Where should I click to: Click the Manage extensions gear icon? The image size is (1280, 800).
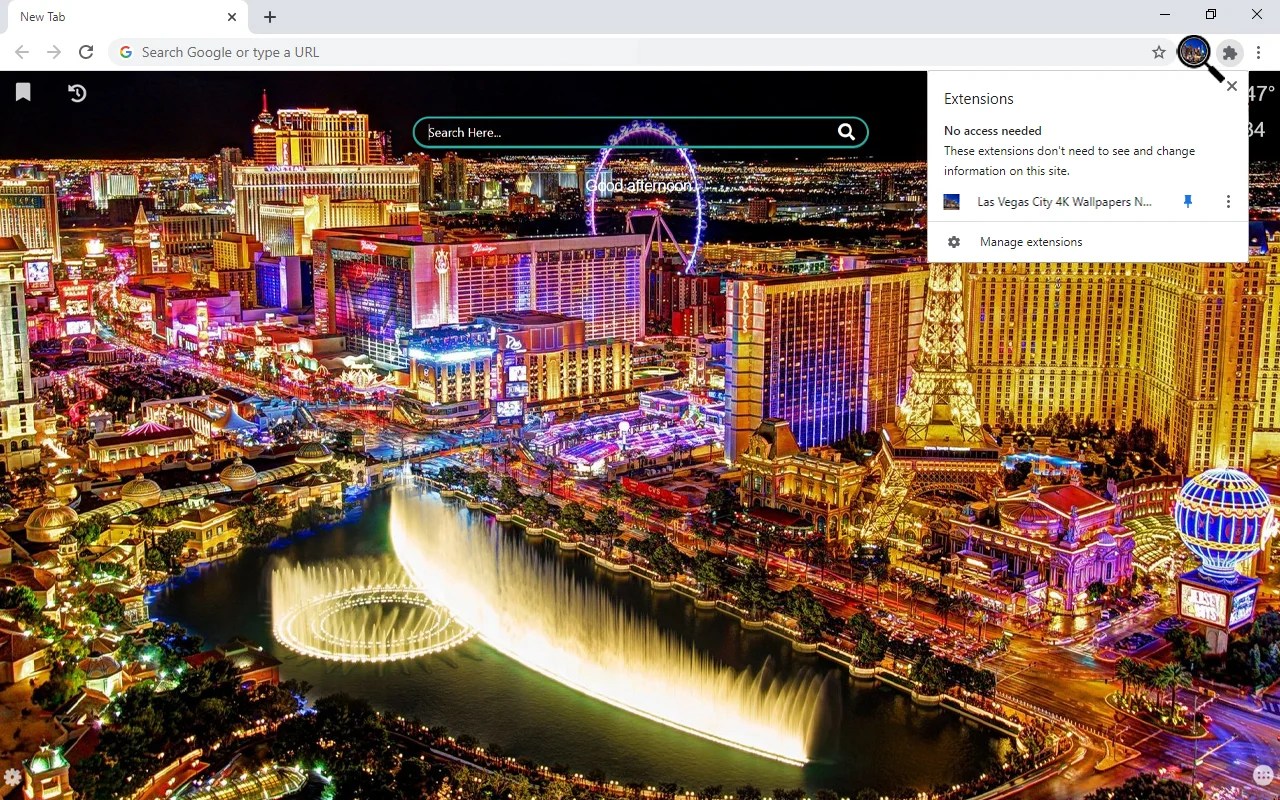coord(953,241)
